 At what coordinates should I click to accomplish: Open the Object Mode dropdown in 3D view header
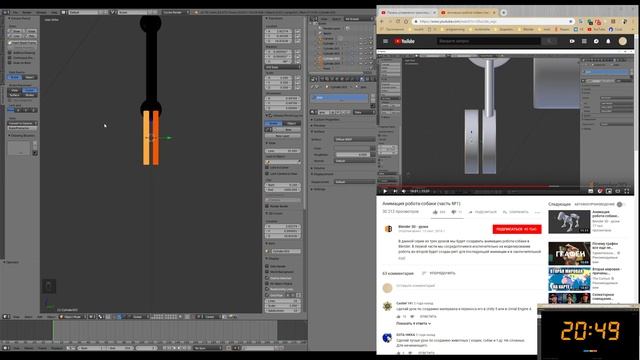click(73, 317)
